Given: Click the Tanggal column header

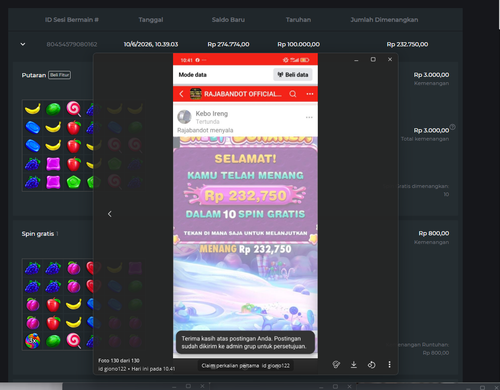Looking at the screenshot, I should [151, 20].
